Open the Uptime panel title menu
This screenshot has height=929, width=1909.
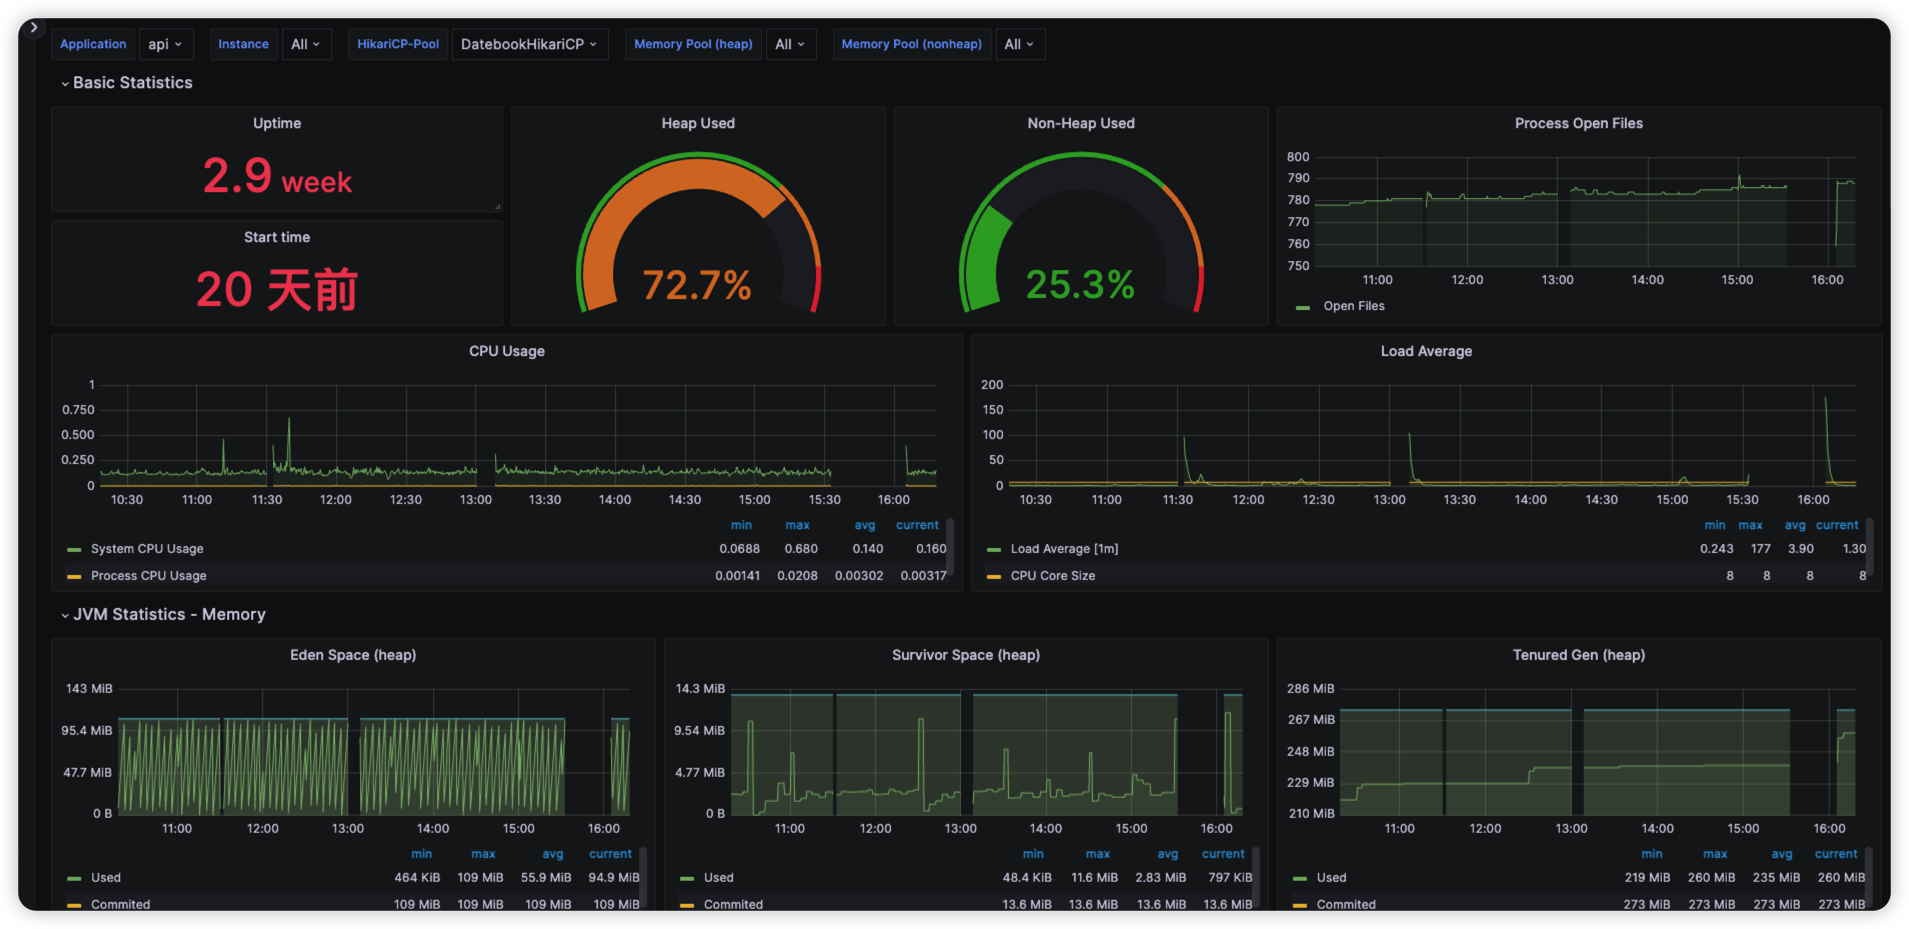click(x=277, y=123)
